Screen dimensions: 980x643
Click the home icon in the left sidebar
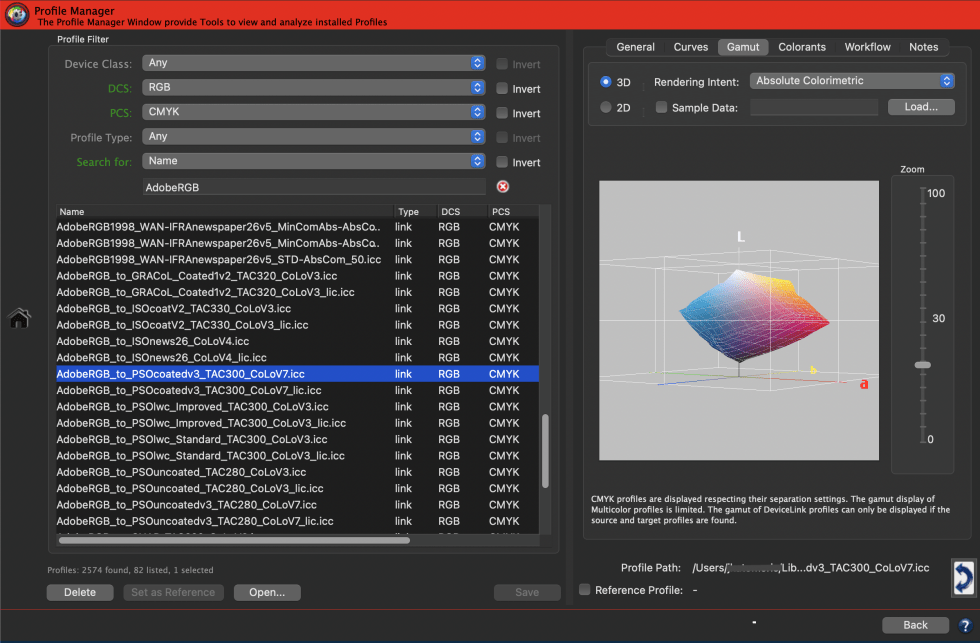click(x=19, y=318)
